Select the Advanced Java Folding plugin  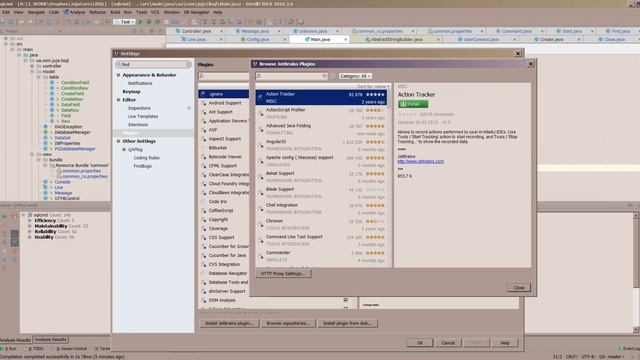[321, 129]
